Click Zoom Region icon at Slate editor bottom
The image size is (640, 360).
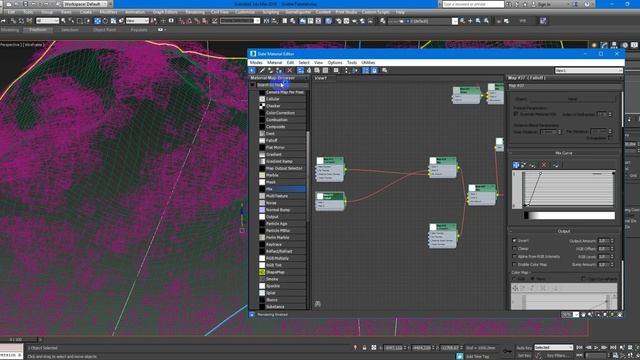[x=598, y=315]
